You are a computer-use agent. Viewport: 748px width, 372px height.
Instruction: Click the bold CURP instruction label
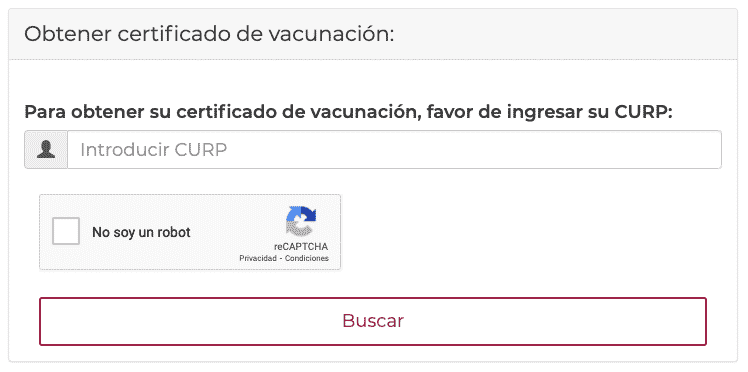348,113
